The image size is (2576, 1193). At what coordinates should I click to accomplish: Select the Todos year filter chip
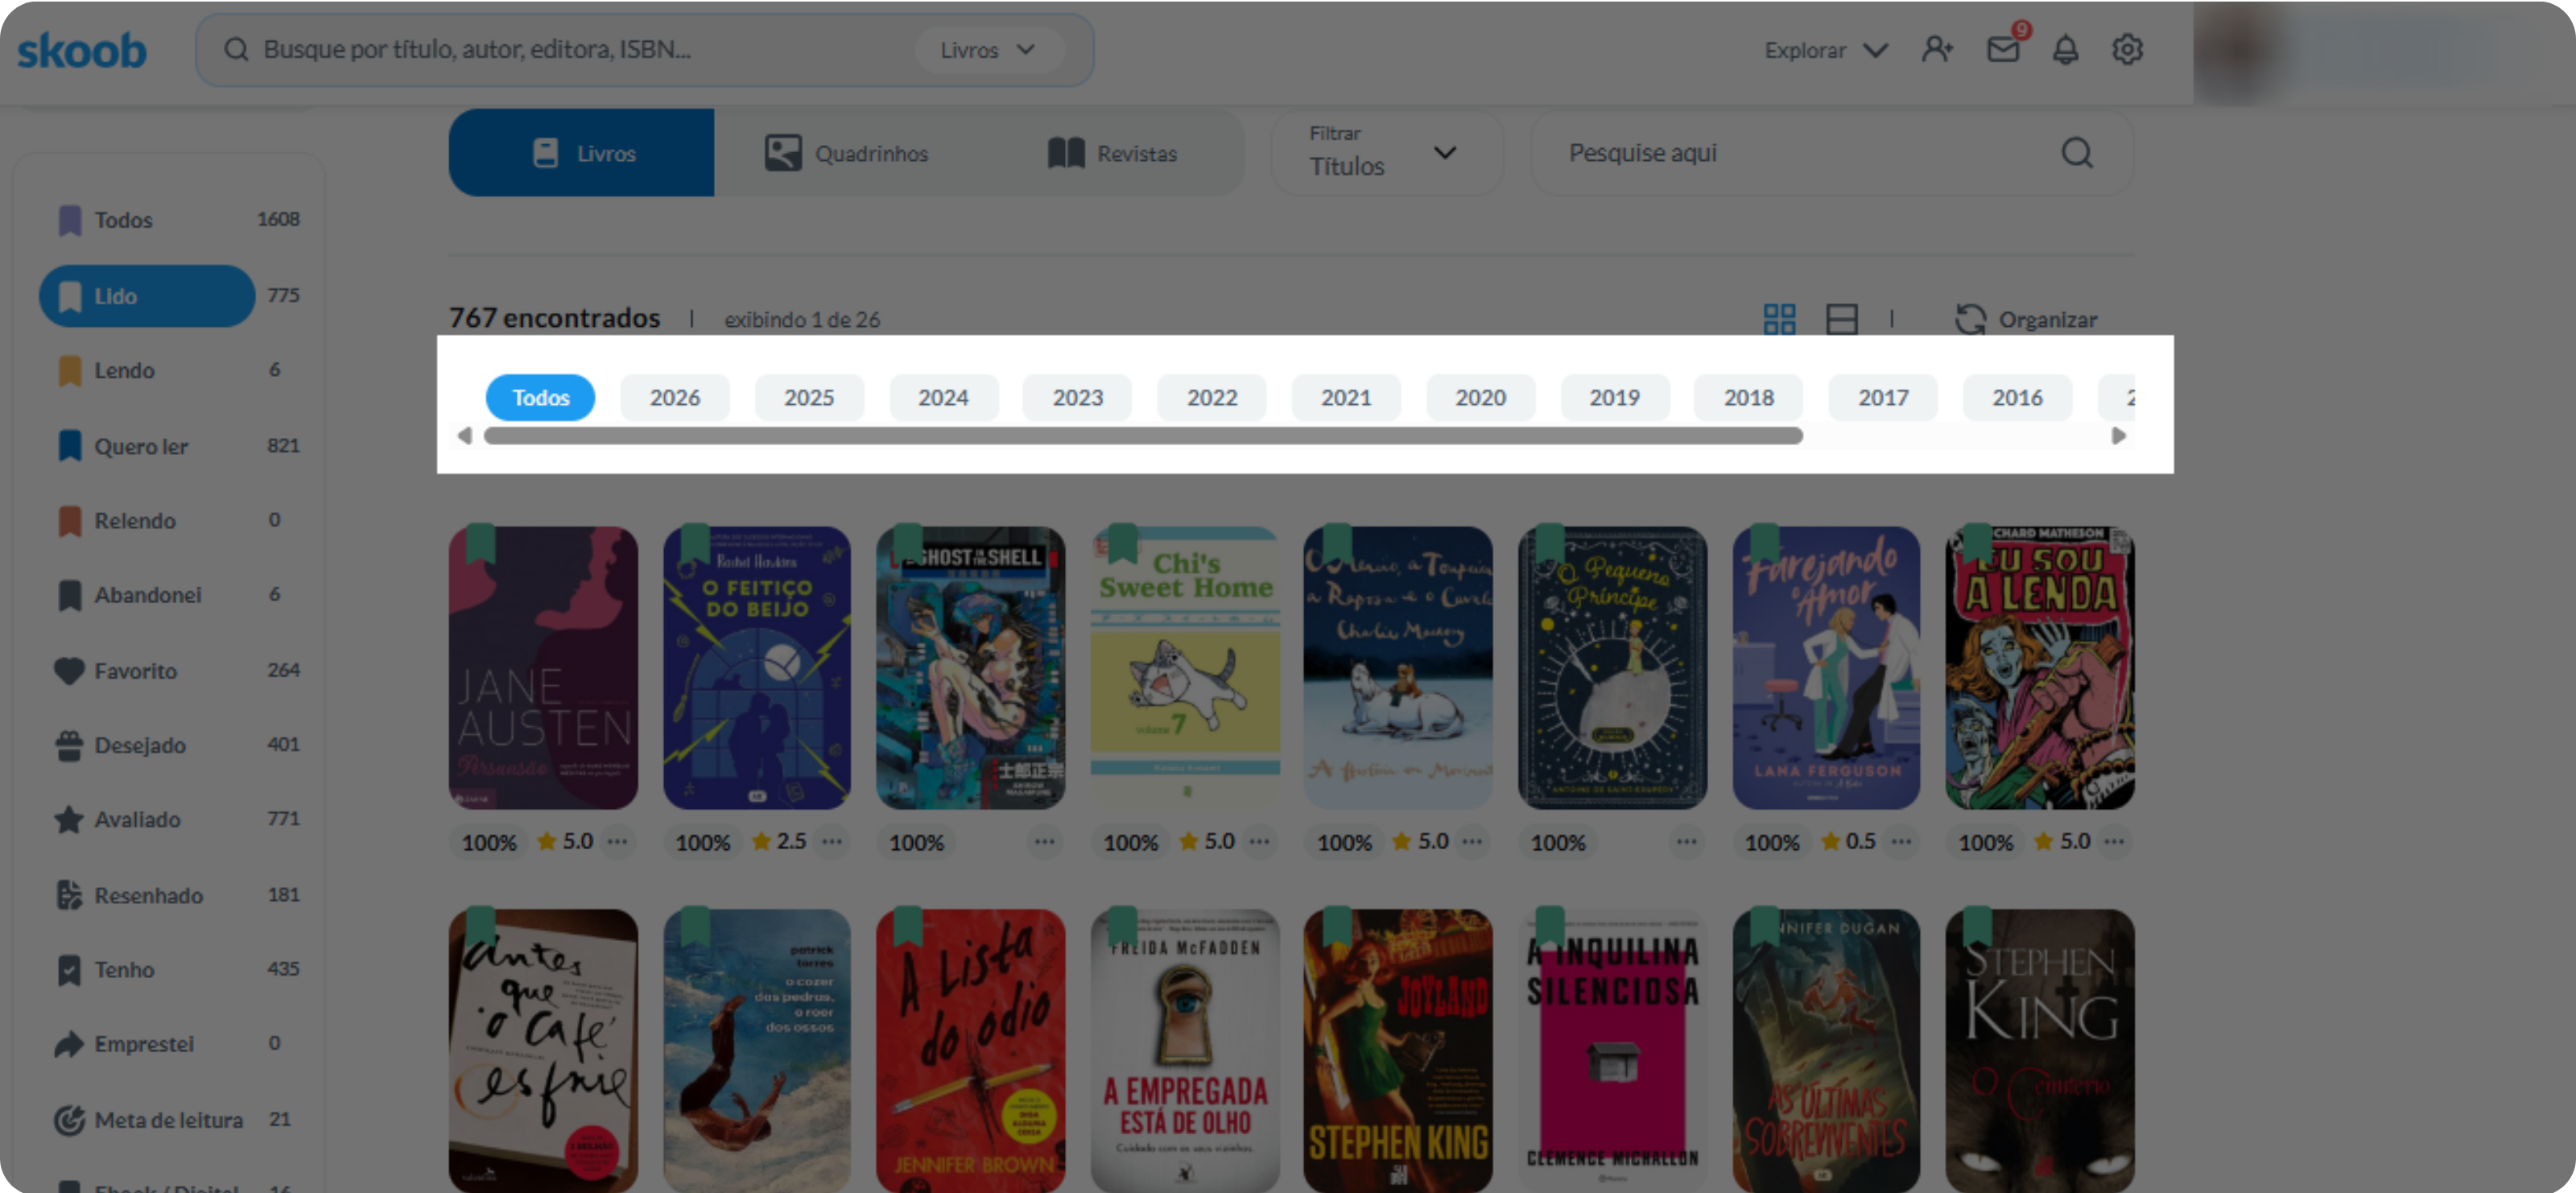[x=540, y=398]
